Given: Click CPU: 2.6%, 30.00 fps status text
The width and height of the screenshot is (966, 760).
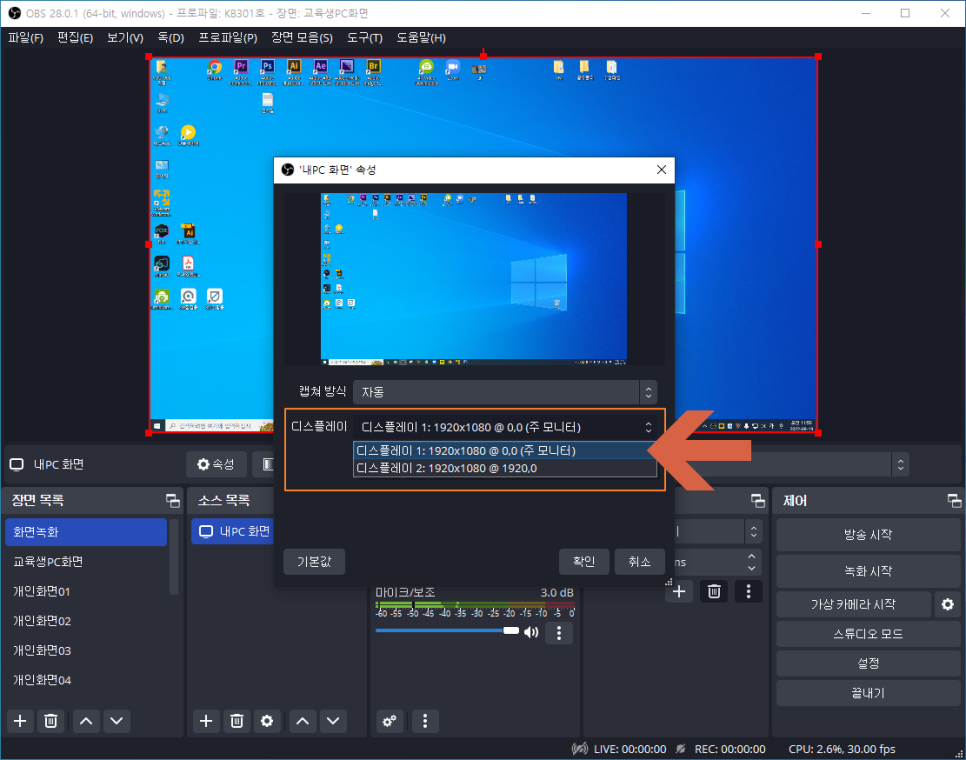Looking at the screenshot, I should pos(842,749).
